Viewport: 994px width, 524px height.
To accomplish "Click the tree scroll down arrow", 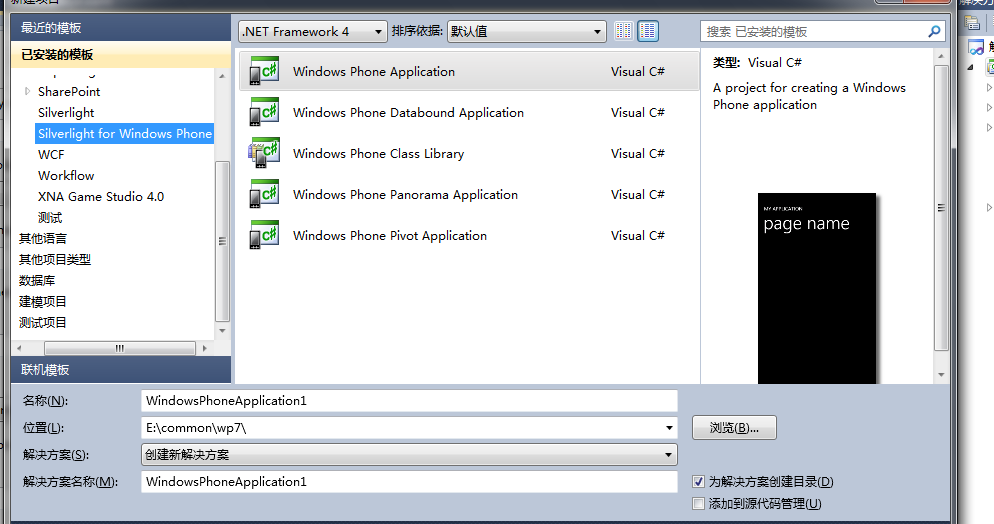I will [x=222, y=331].
